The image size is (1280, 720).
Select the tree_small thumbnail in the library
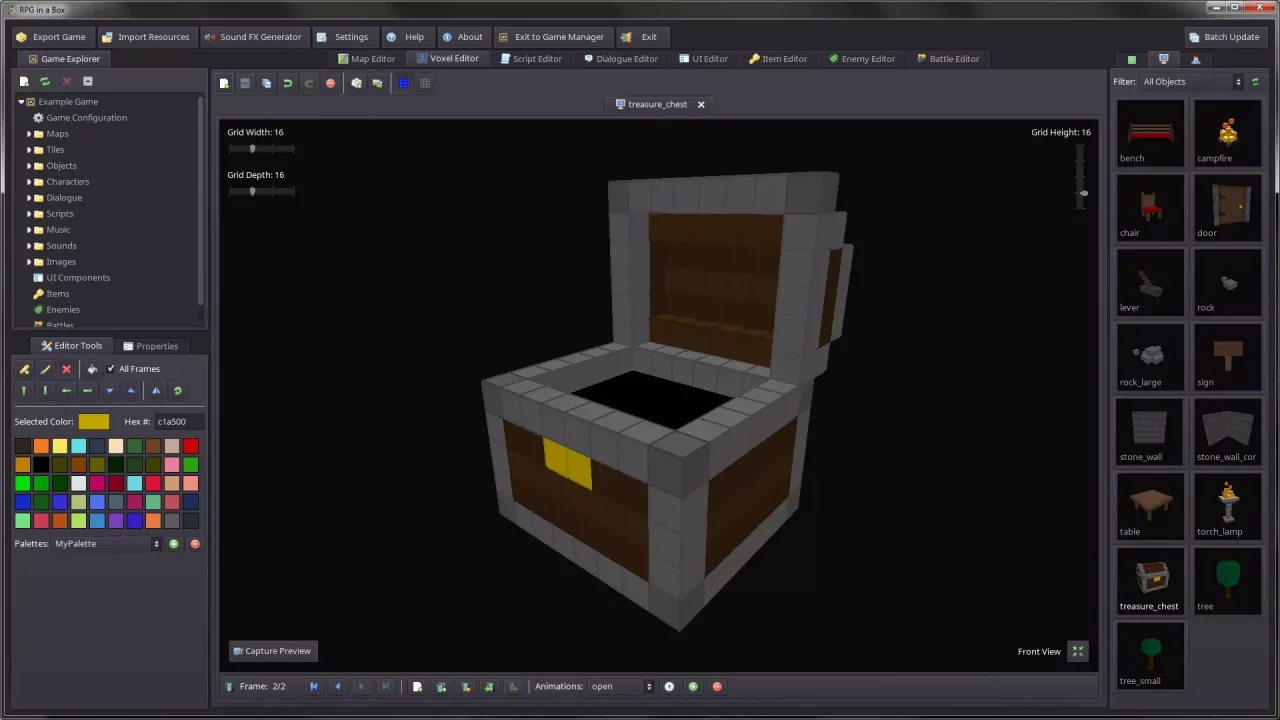point(1149,655)
